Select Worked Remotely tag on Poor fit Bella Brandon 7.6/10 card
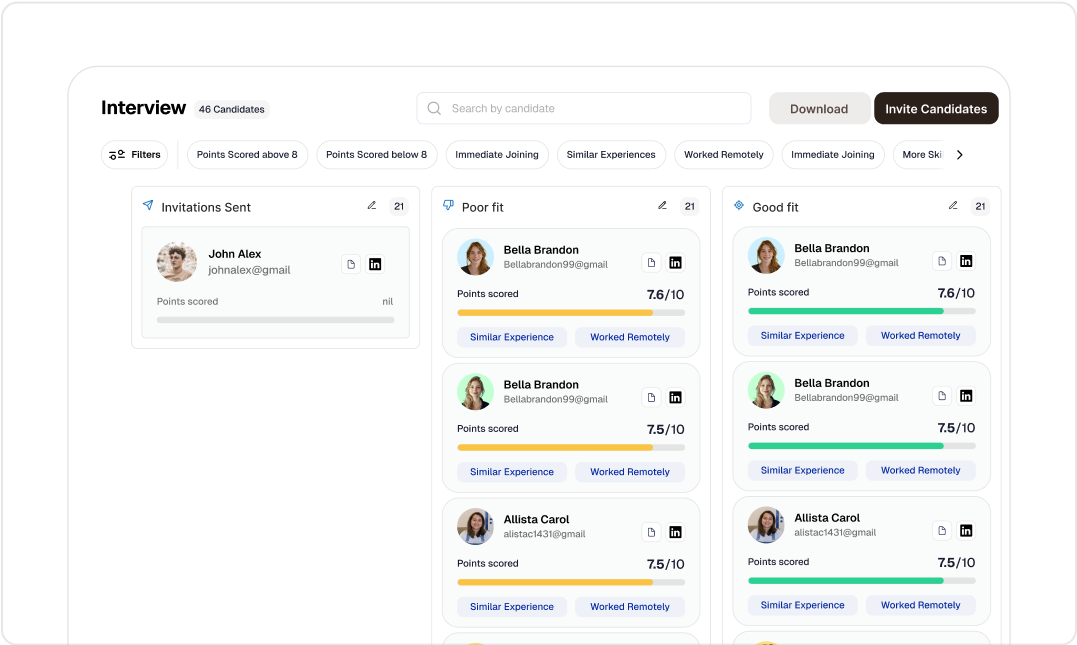 coord(630,337)
